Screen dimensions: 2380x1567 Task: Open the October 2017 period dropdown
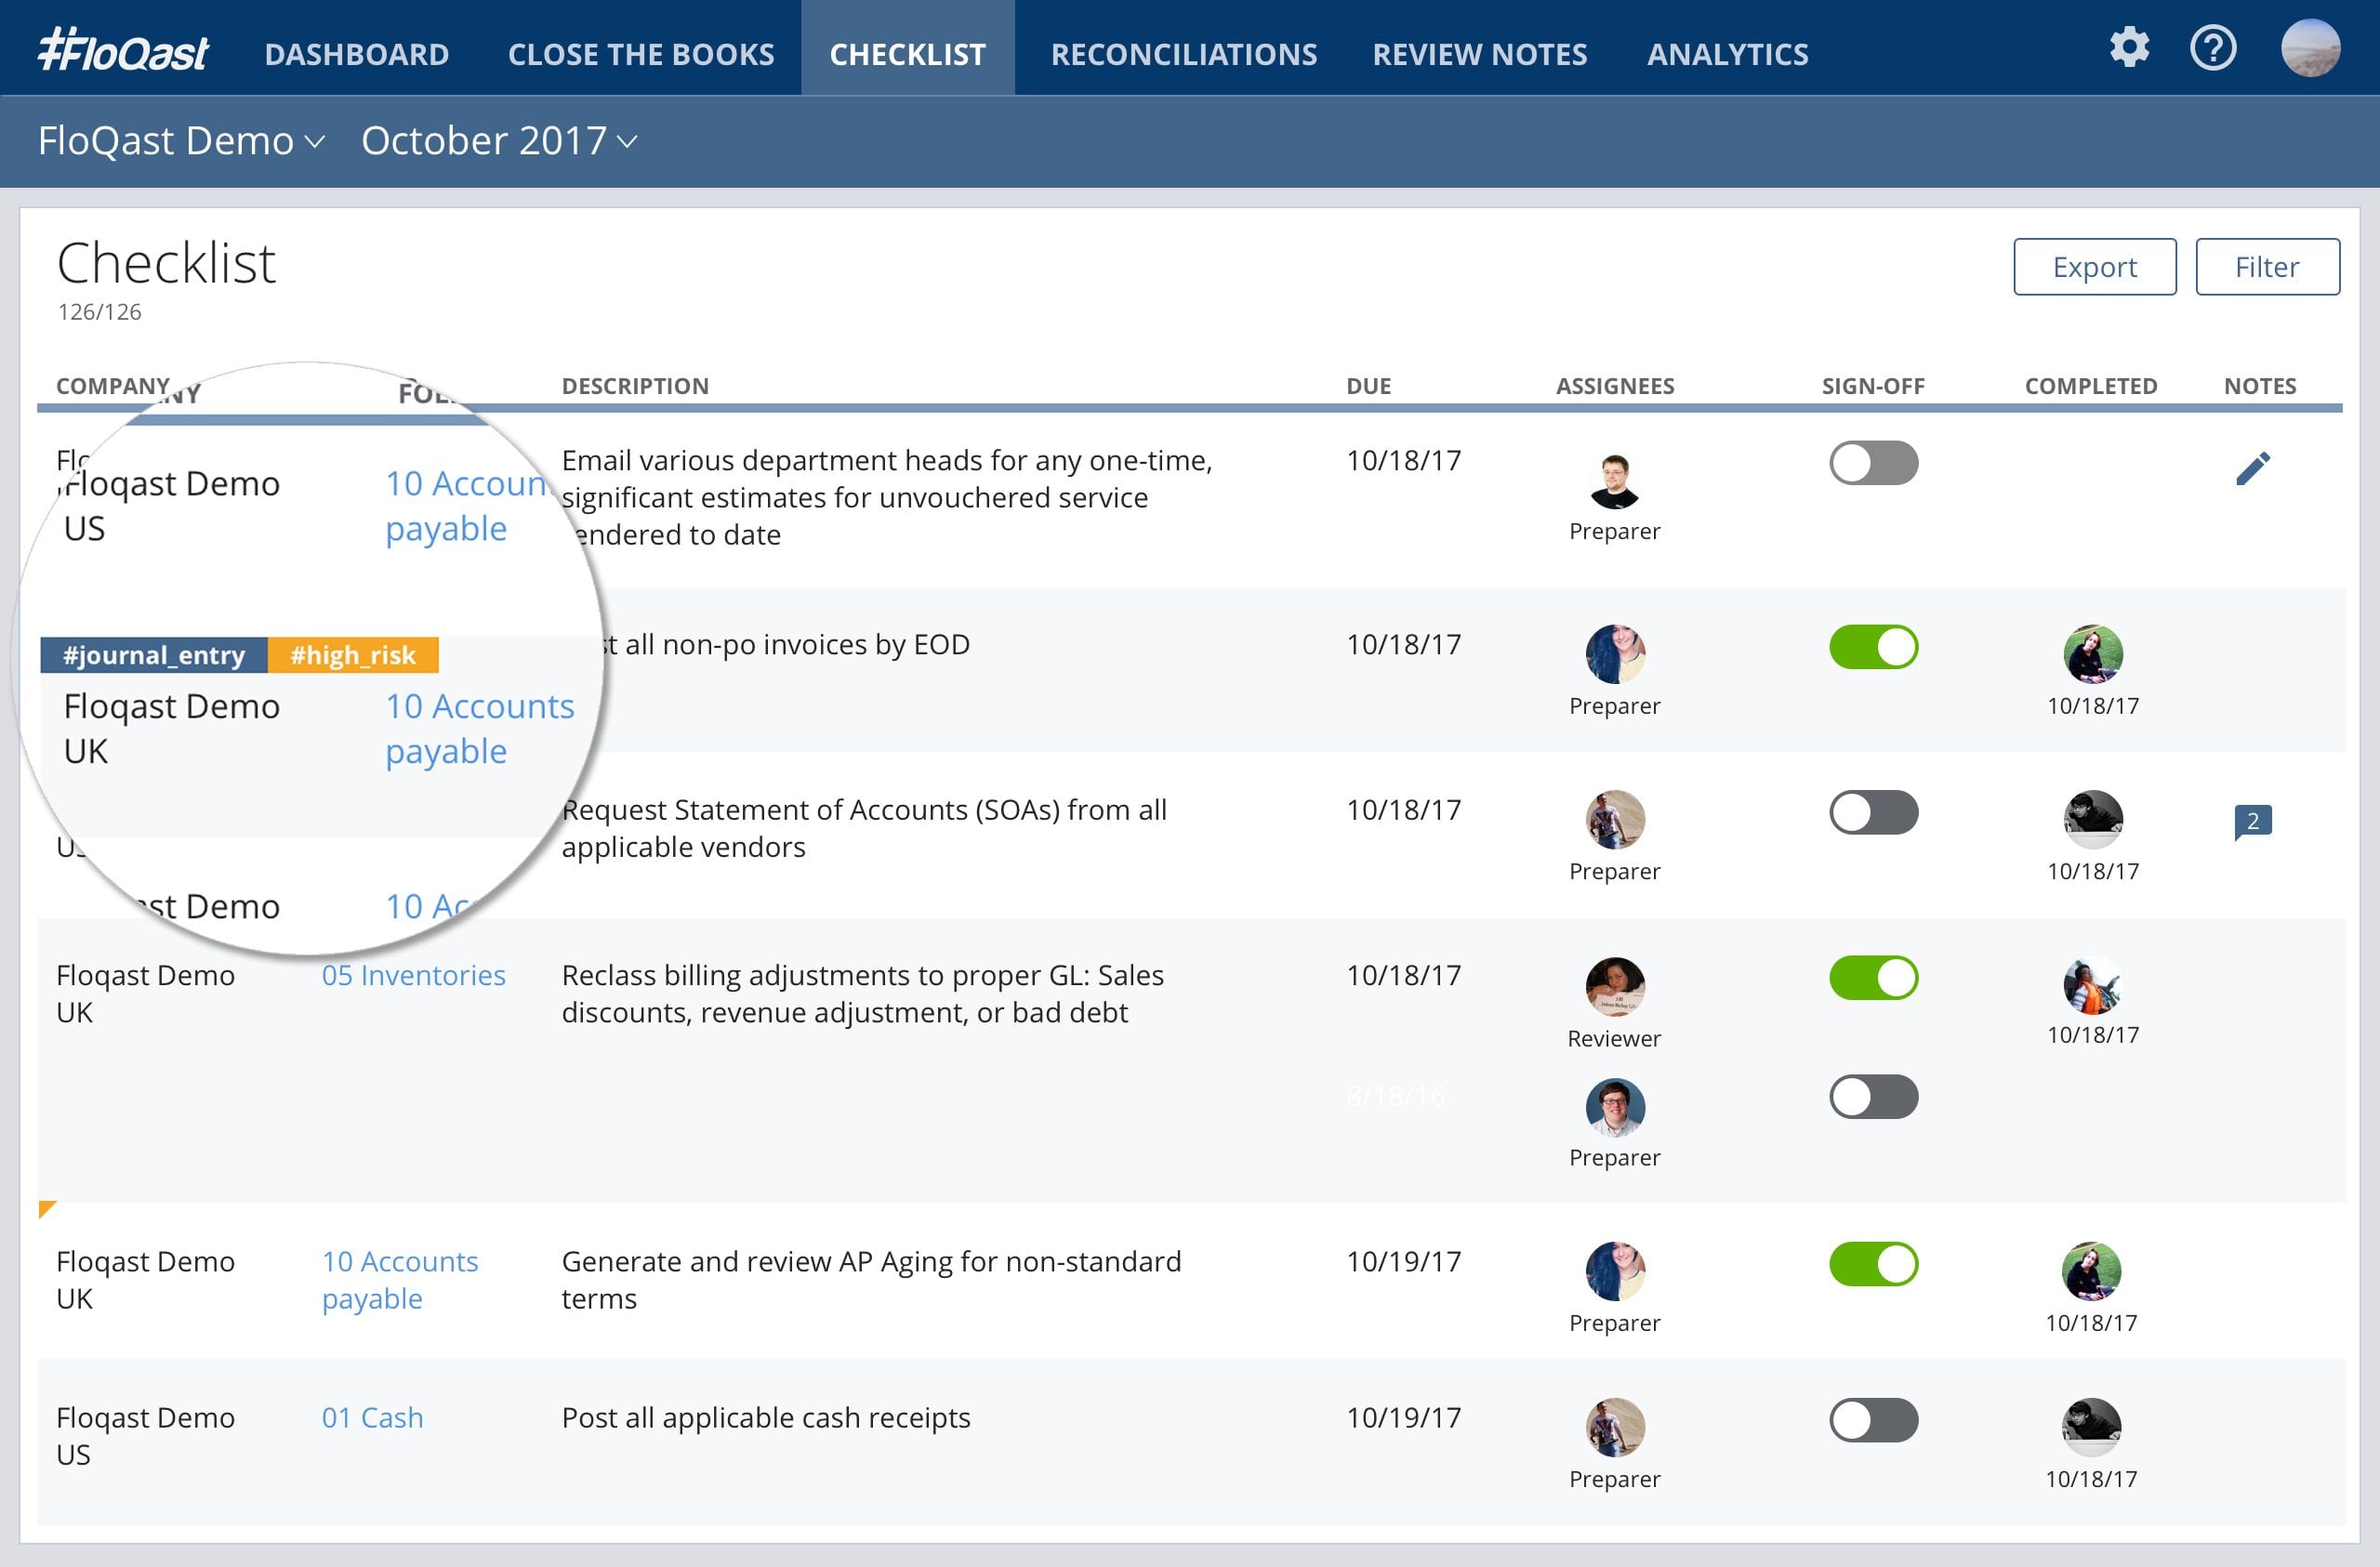(x=499, y=141)
